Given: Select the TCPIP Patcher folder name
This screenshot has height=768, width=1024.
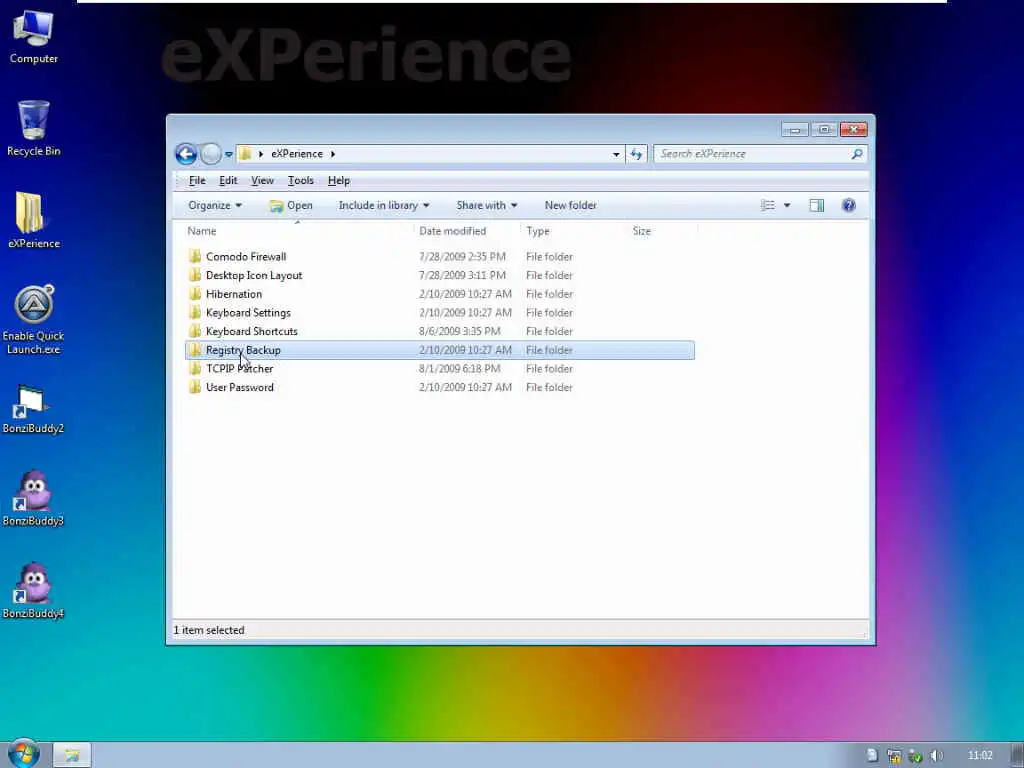Looking at the screenshot, I should pyautogui.click(x=240, y=368).
